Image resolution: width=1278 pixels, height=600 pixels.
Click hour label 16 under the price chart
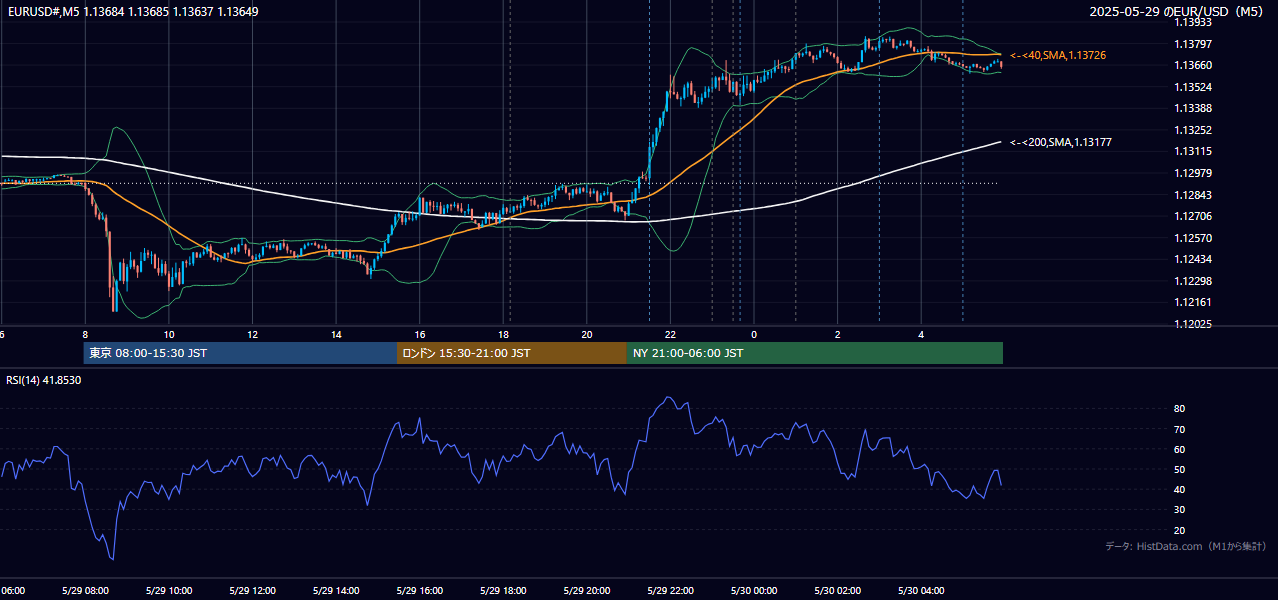tap(420, 335)
